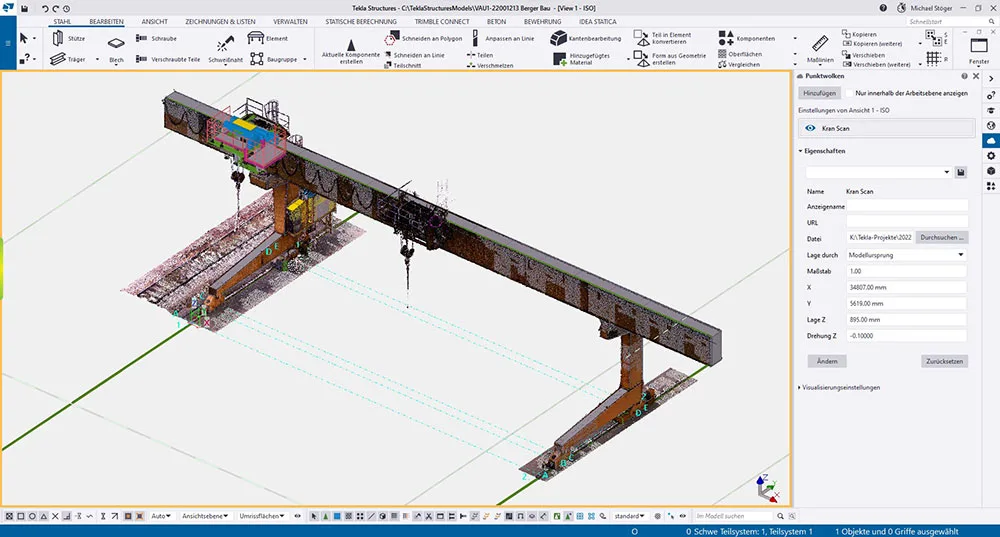Switch to the ANSICHT tab

(154, 22)
